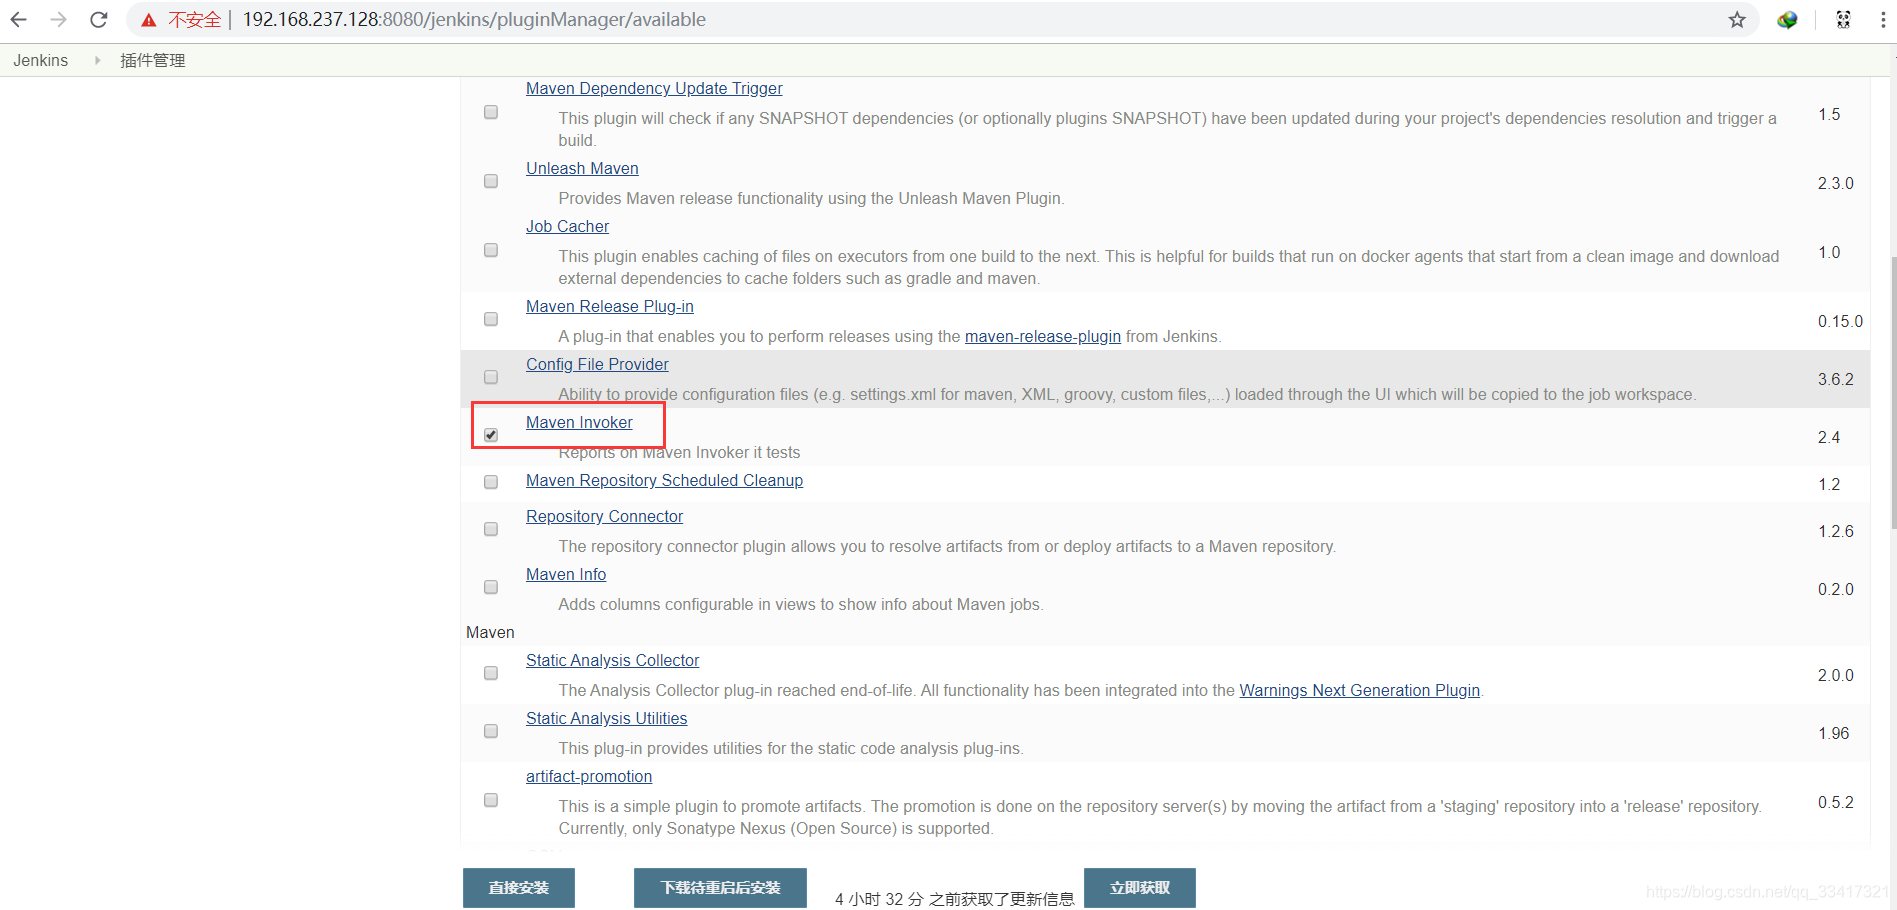
Task: Click the 立即获取 check now button
Action: 1139,888
